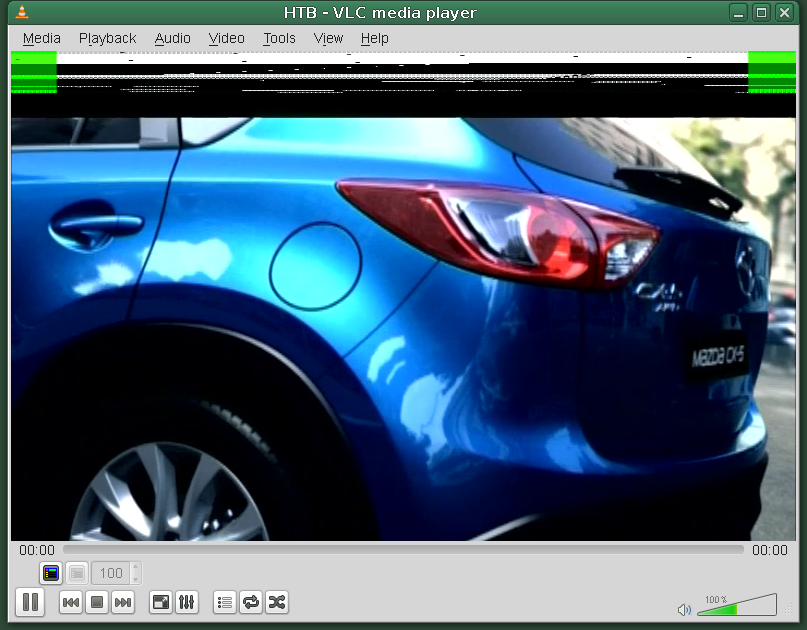The height and width of the screenshot is (630, 807).
Task: Toggle the teletext activation button
Action: click(51, 573)
